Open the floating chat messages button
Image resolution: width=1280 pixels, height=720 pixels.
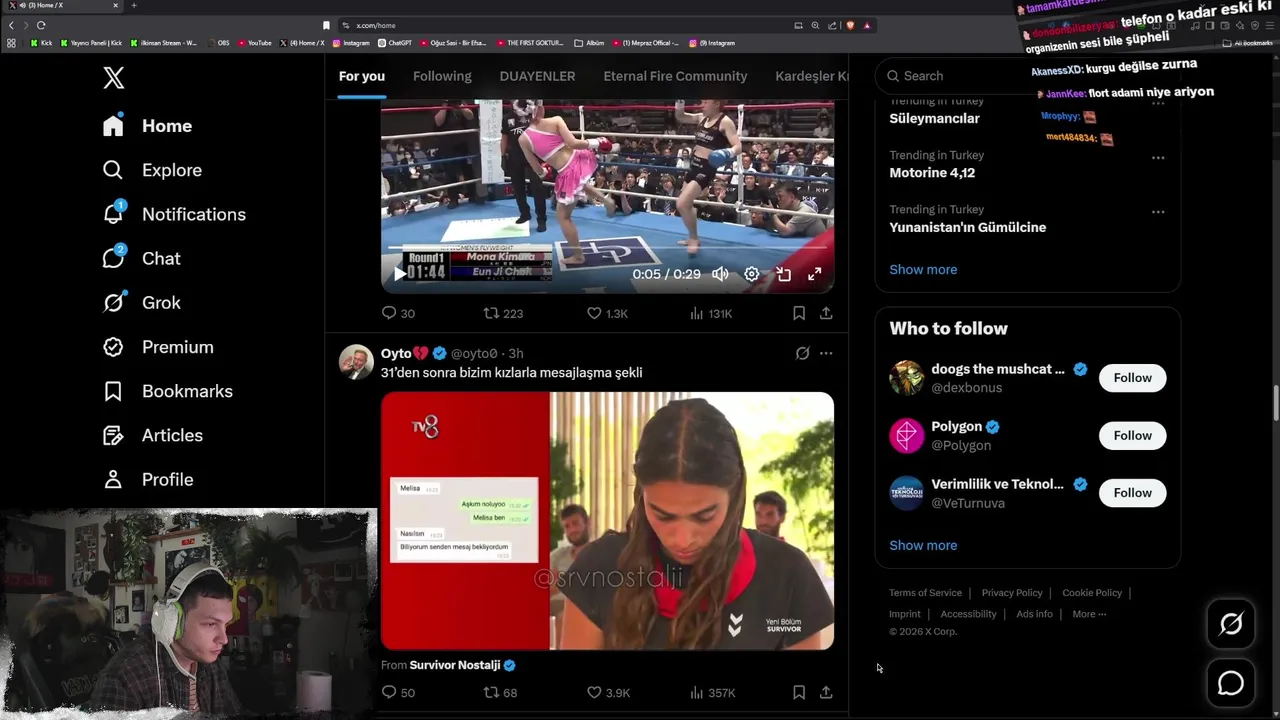click(1231, 683)
